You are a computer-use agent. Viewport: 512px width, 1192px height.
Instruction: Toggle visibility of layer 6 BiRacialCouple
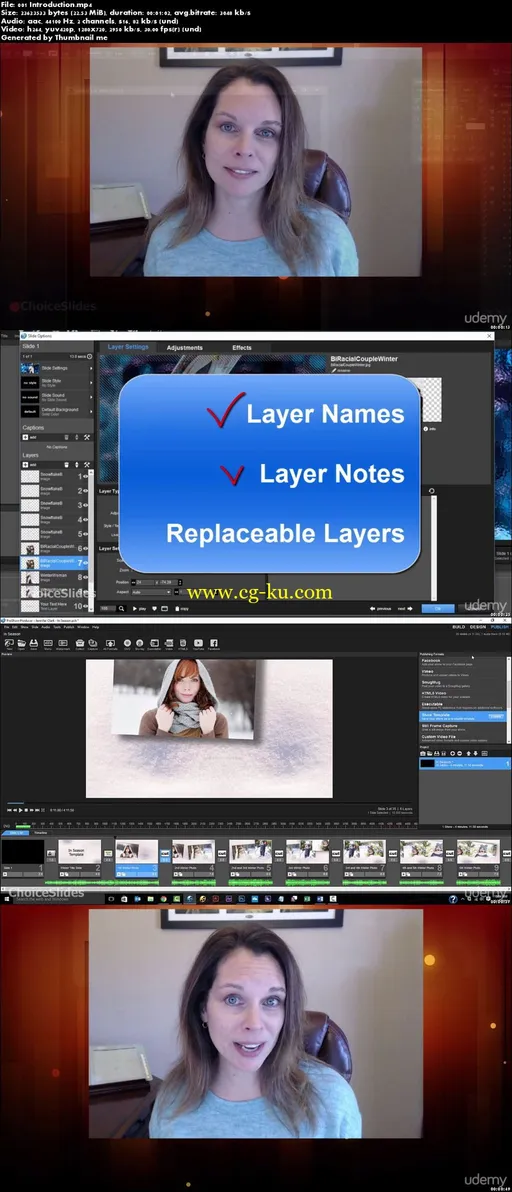tap(87, 548)
